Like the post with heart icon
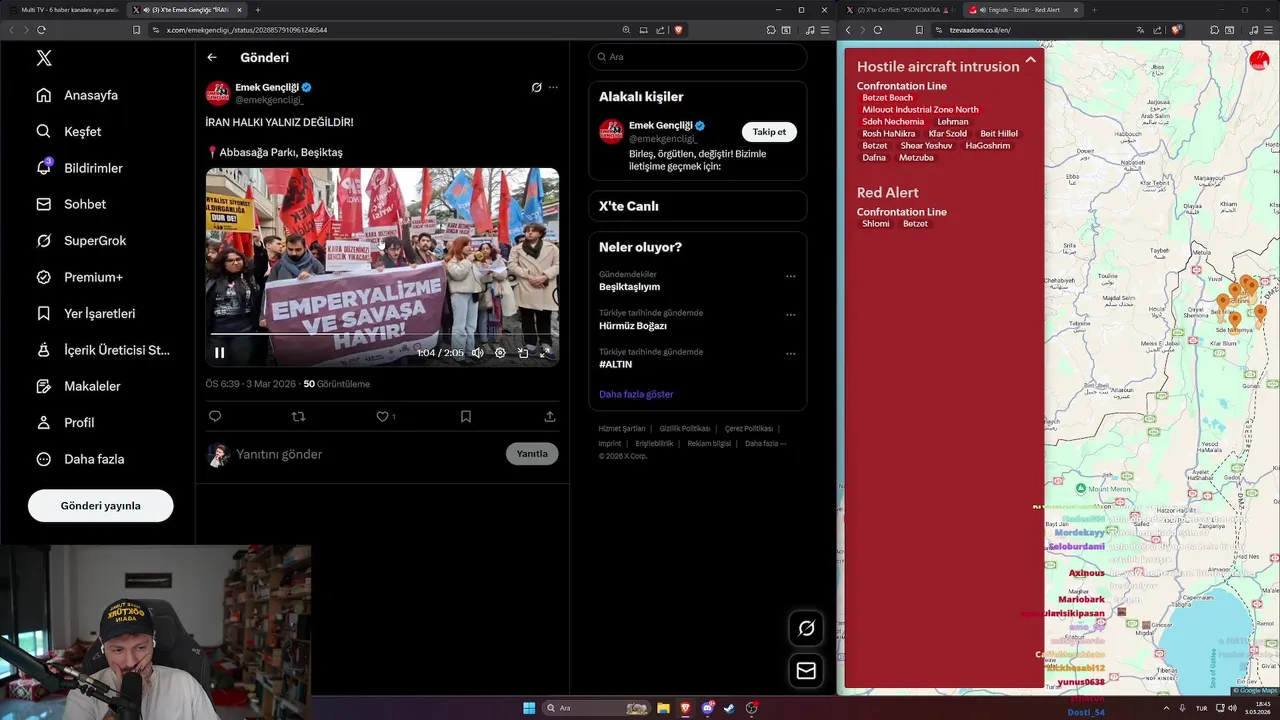The image size is (1280, 720). [382, 416]
